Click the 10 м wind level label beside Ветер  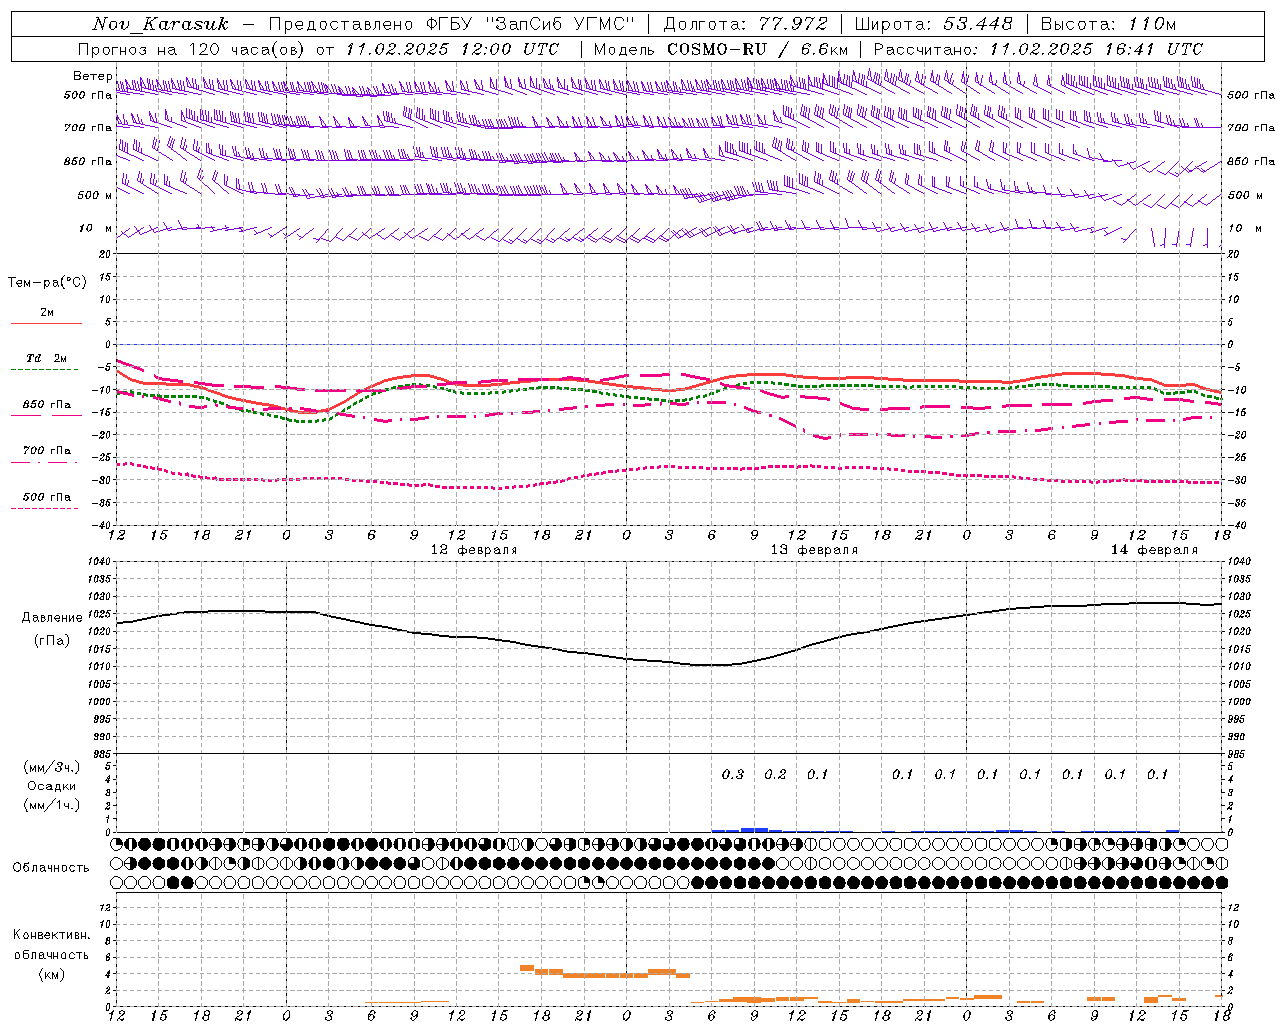point(96,229)
